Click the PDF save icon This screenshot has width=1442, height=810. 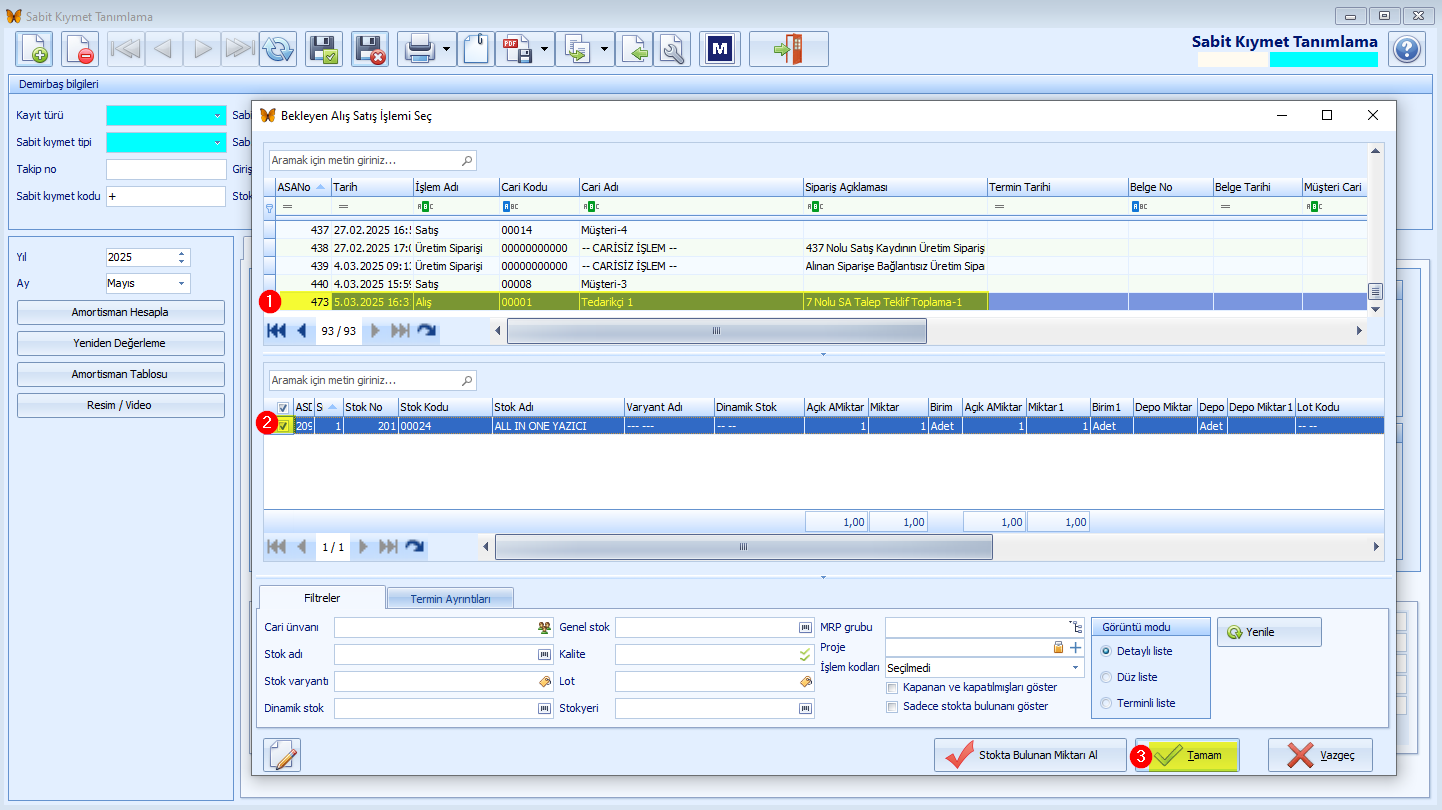pyautogui.click(x=517, y=48)
